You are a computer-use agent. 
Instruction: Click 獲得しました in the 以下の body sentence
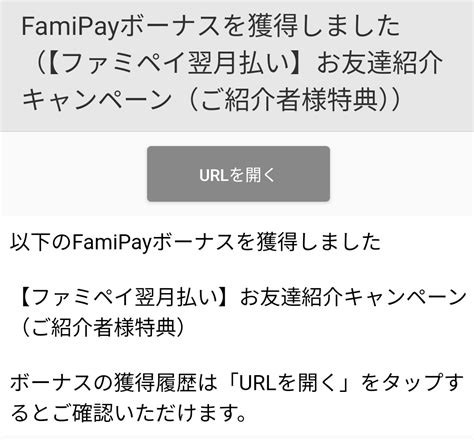(x=318, y=242)
